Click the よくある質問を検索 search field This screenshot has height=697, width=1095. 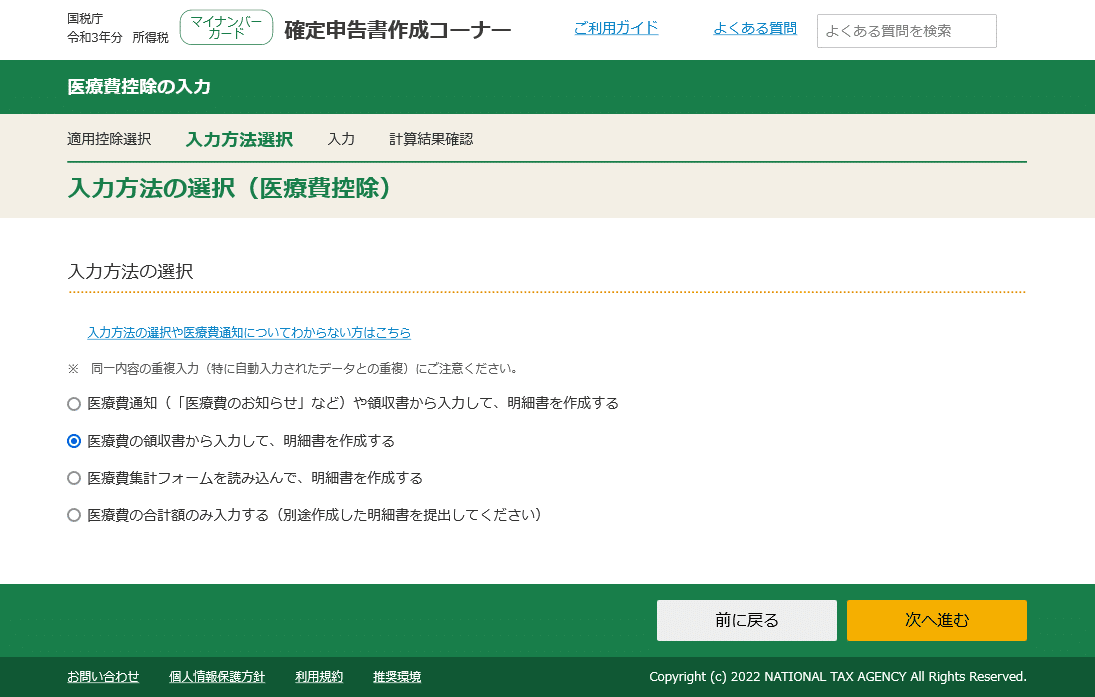click(906, 30)
